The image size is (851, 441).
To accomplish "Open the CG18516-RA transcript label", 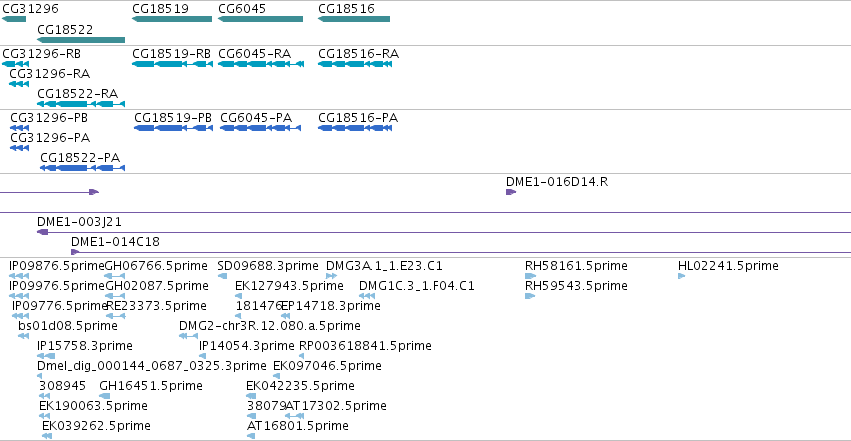I will click(x=358, y=54).
